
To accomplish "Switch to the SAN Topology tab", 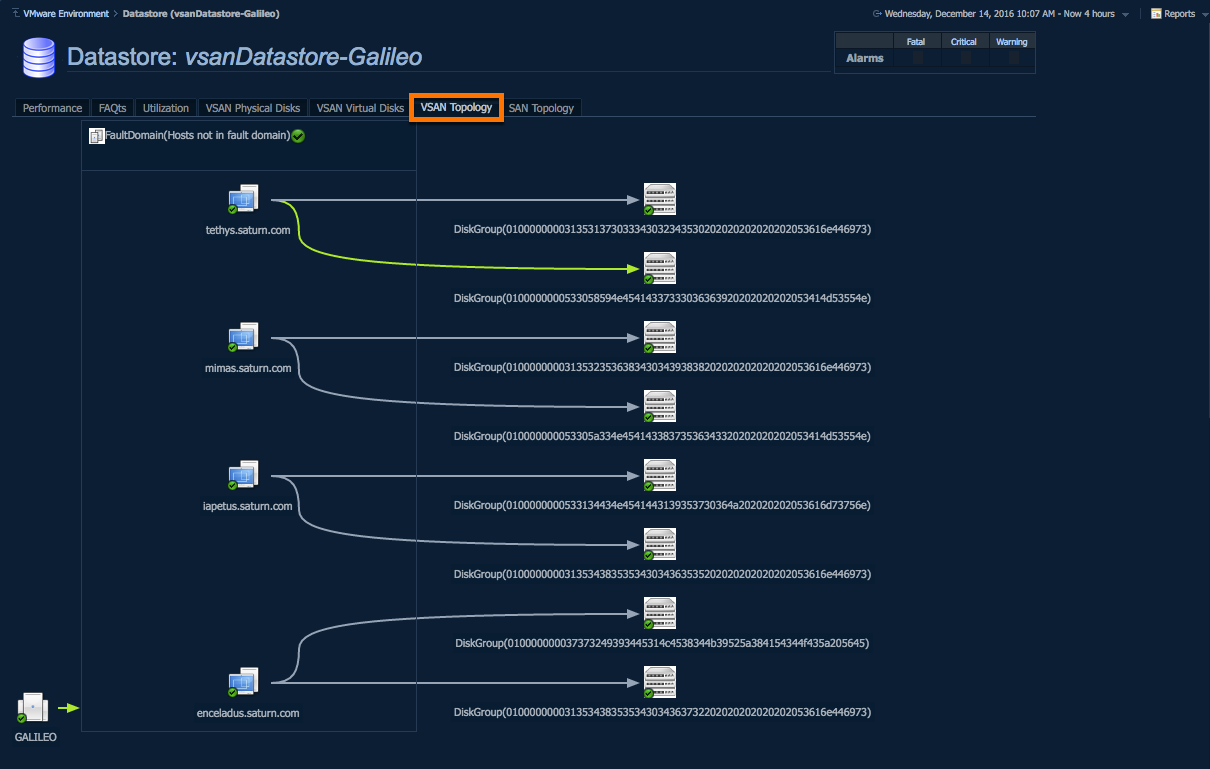I will [541, 108].
